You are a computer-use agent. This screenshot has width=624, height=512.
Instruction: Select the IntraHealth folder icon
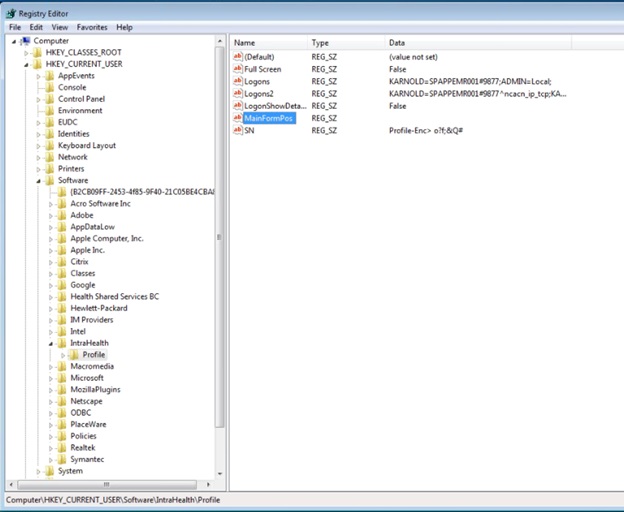click(x=62, y=343)
